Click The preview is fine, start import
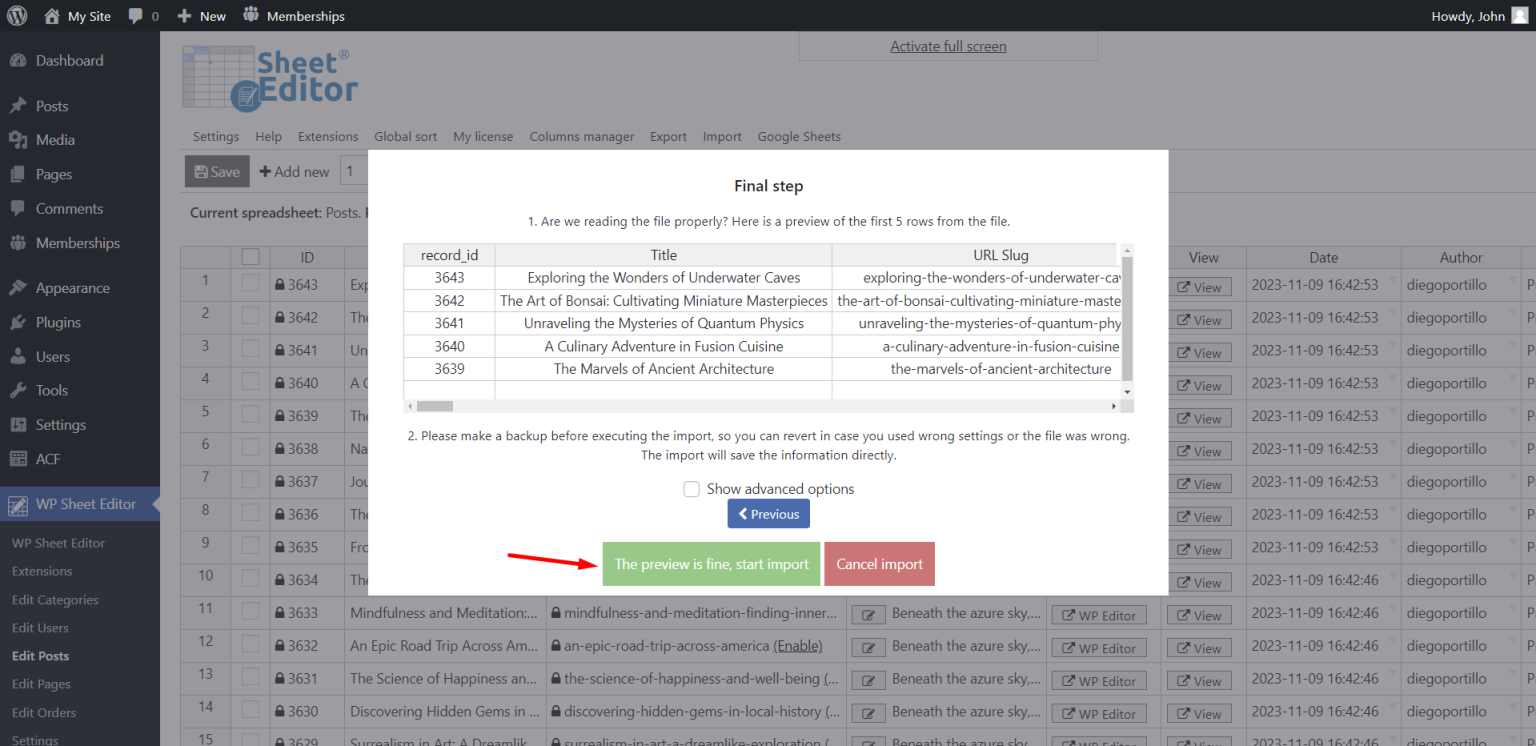Screen dimensions: 1536x746 tap(711, 563)
